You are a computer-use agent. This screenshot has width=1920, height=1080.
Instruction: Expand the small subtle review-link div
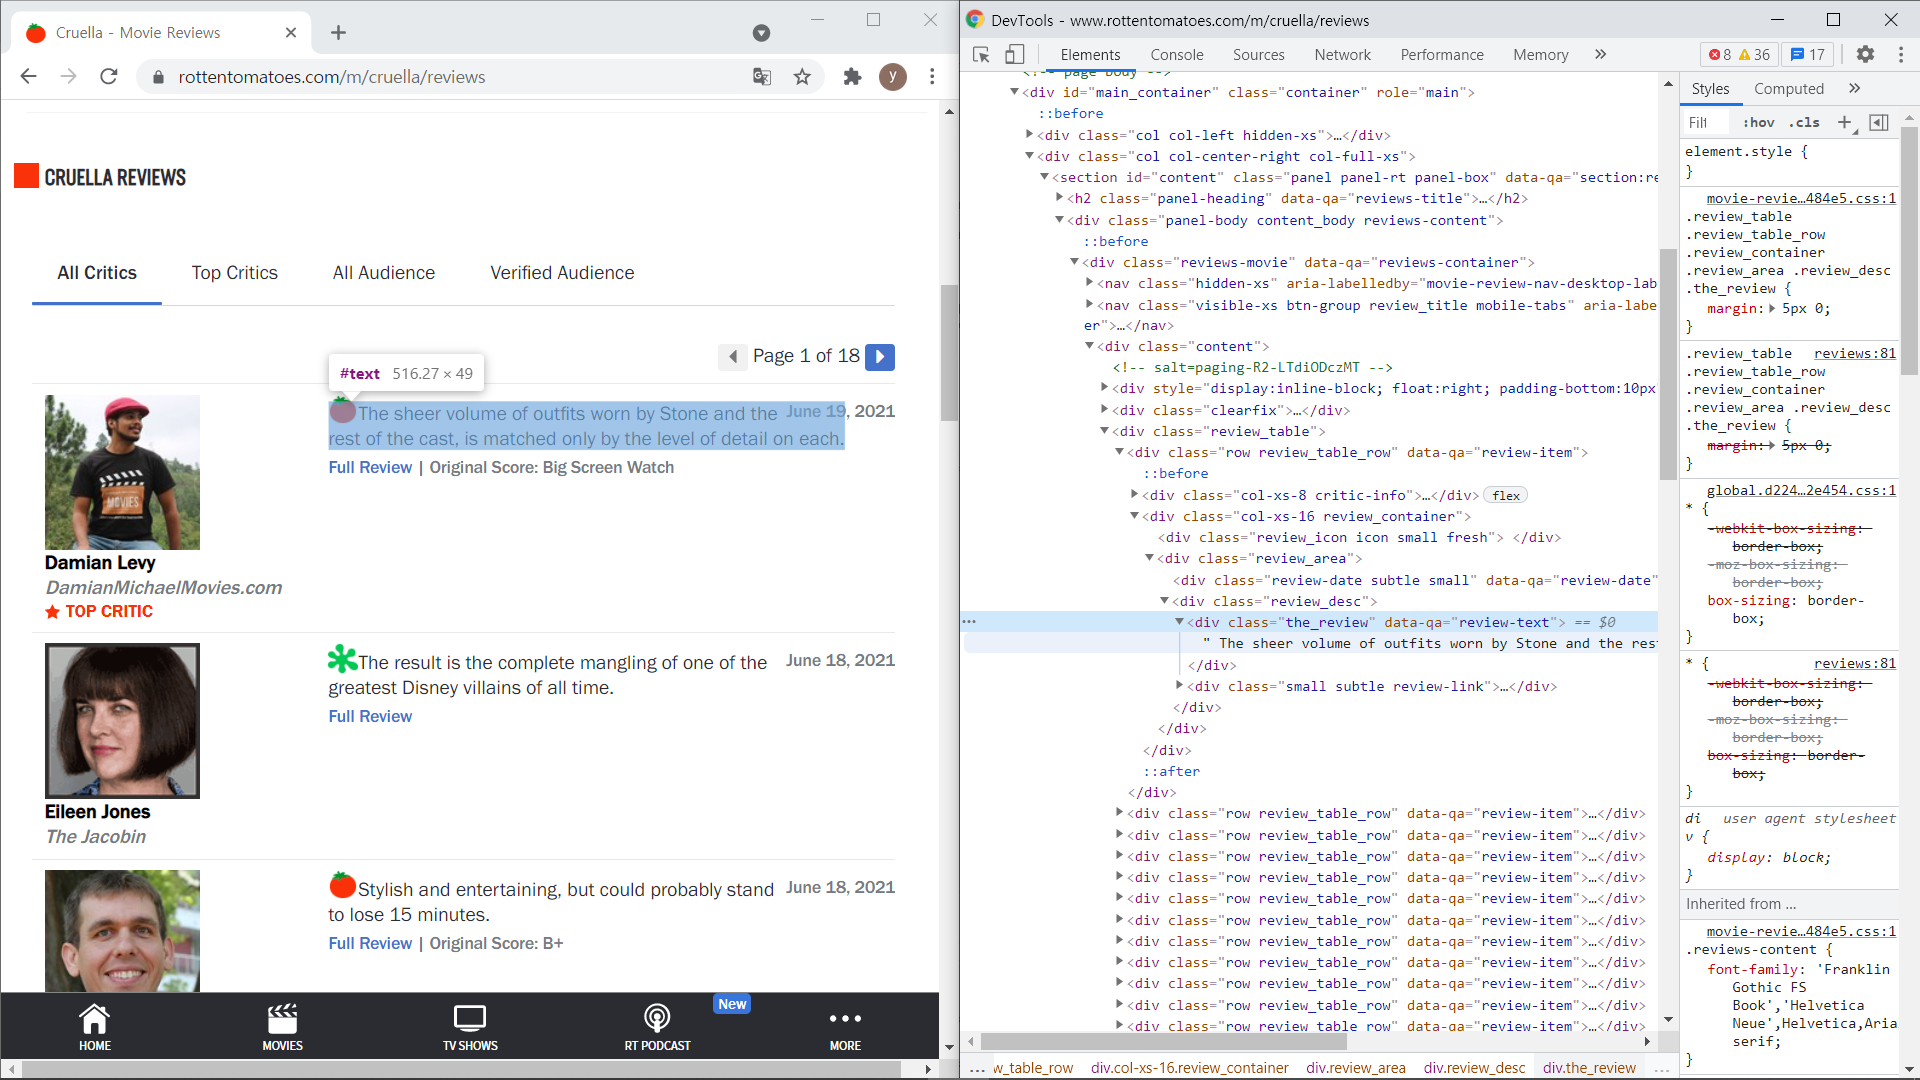point(1180,686)
